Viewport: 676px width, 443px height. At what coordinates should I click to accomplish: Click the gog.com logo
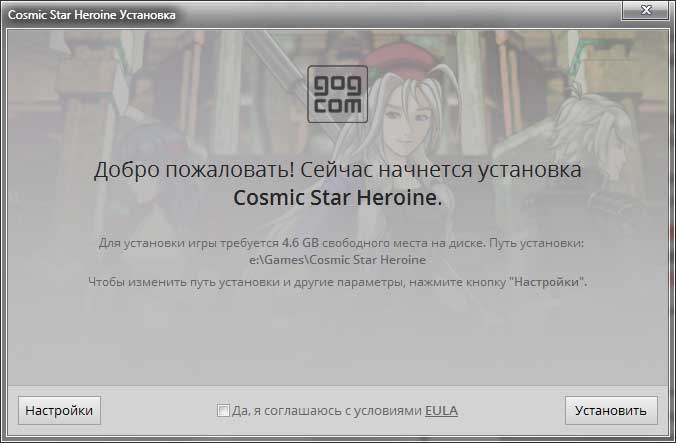(338, 94)
